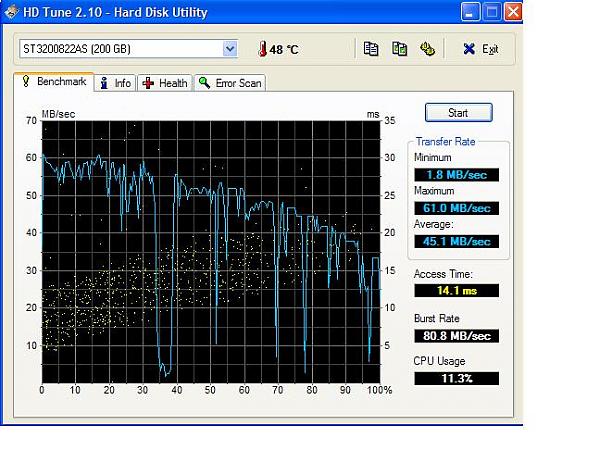600x450 pixels.
Task: Go to the Error Scan tab
Action: (x=230, y=83)
